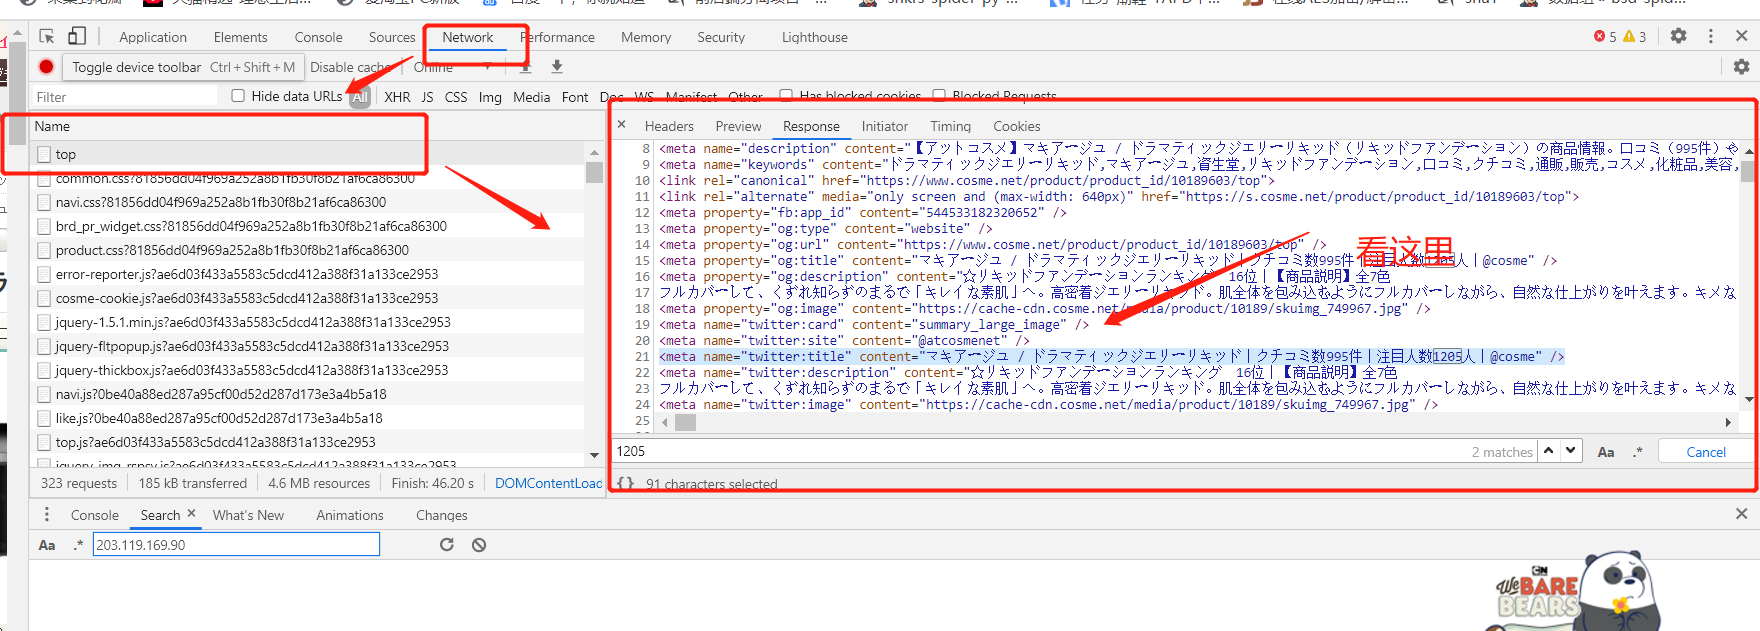Filter requests by Media

point(531,97)
